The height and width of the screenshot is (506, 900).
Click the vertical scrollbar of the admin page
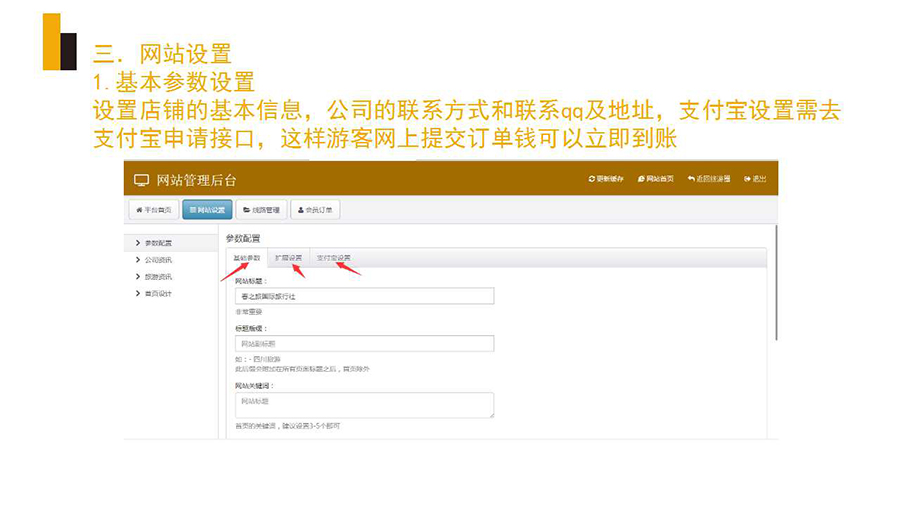[776, 283]
